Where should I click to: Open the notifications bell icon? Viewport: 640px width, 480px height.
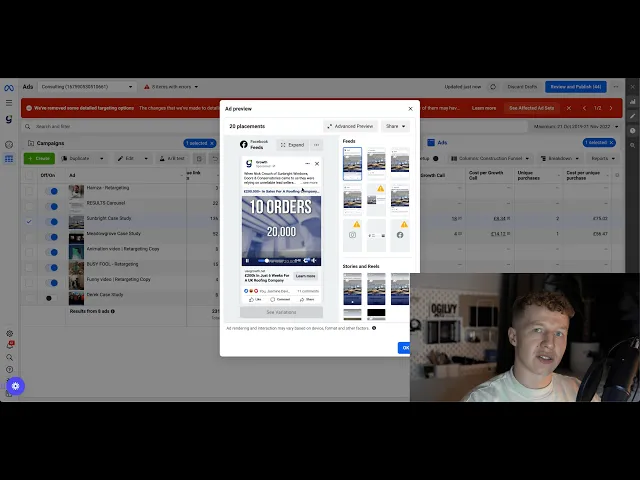pyautogui.click(x=9, y=345)
